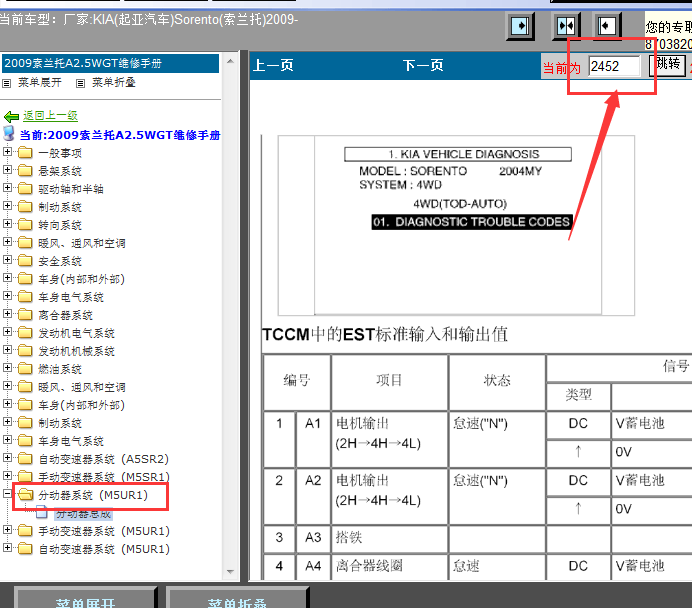Follow the 返回上一级 link
Viewport: 692px width, 608px height.
coord(50,116)
